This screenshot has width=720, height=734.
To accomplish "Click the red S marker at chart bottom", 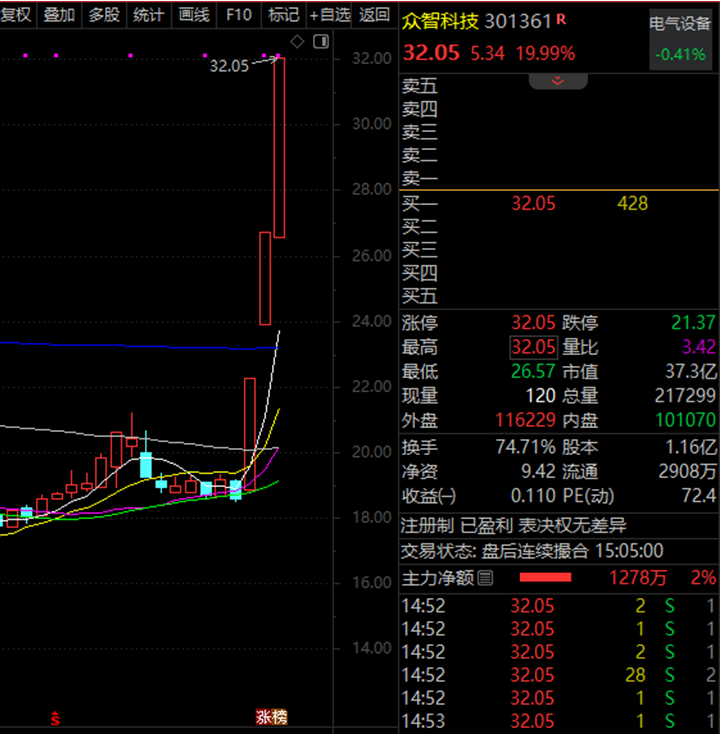I will [55, 718].
